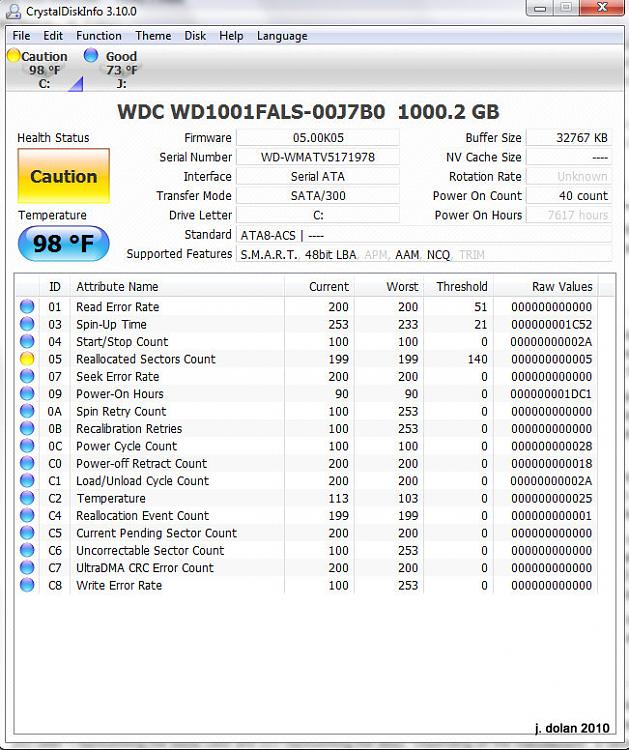Click status icon for Recalibration Retries
The image size is (629, 750).
27,429
